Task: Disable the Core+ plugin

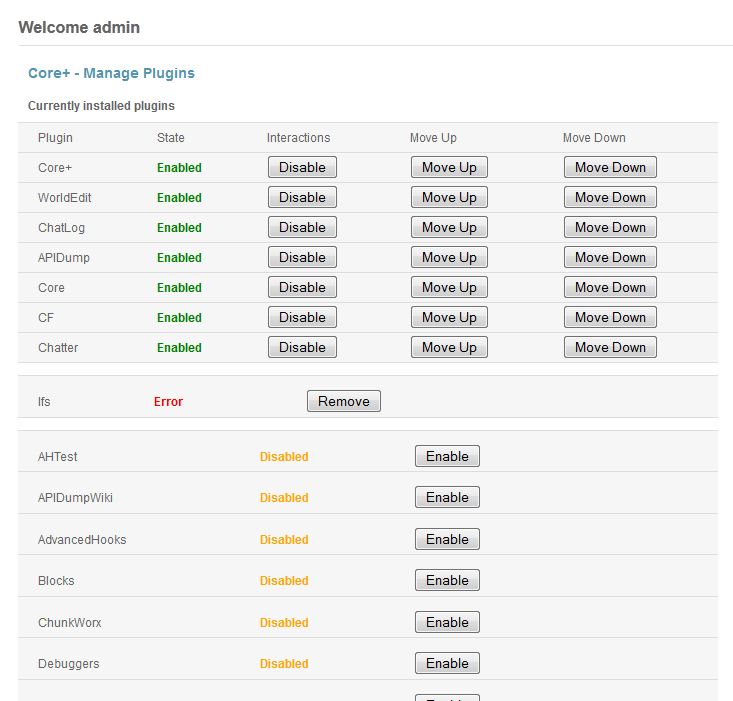Action: 302,167
